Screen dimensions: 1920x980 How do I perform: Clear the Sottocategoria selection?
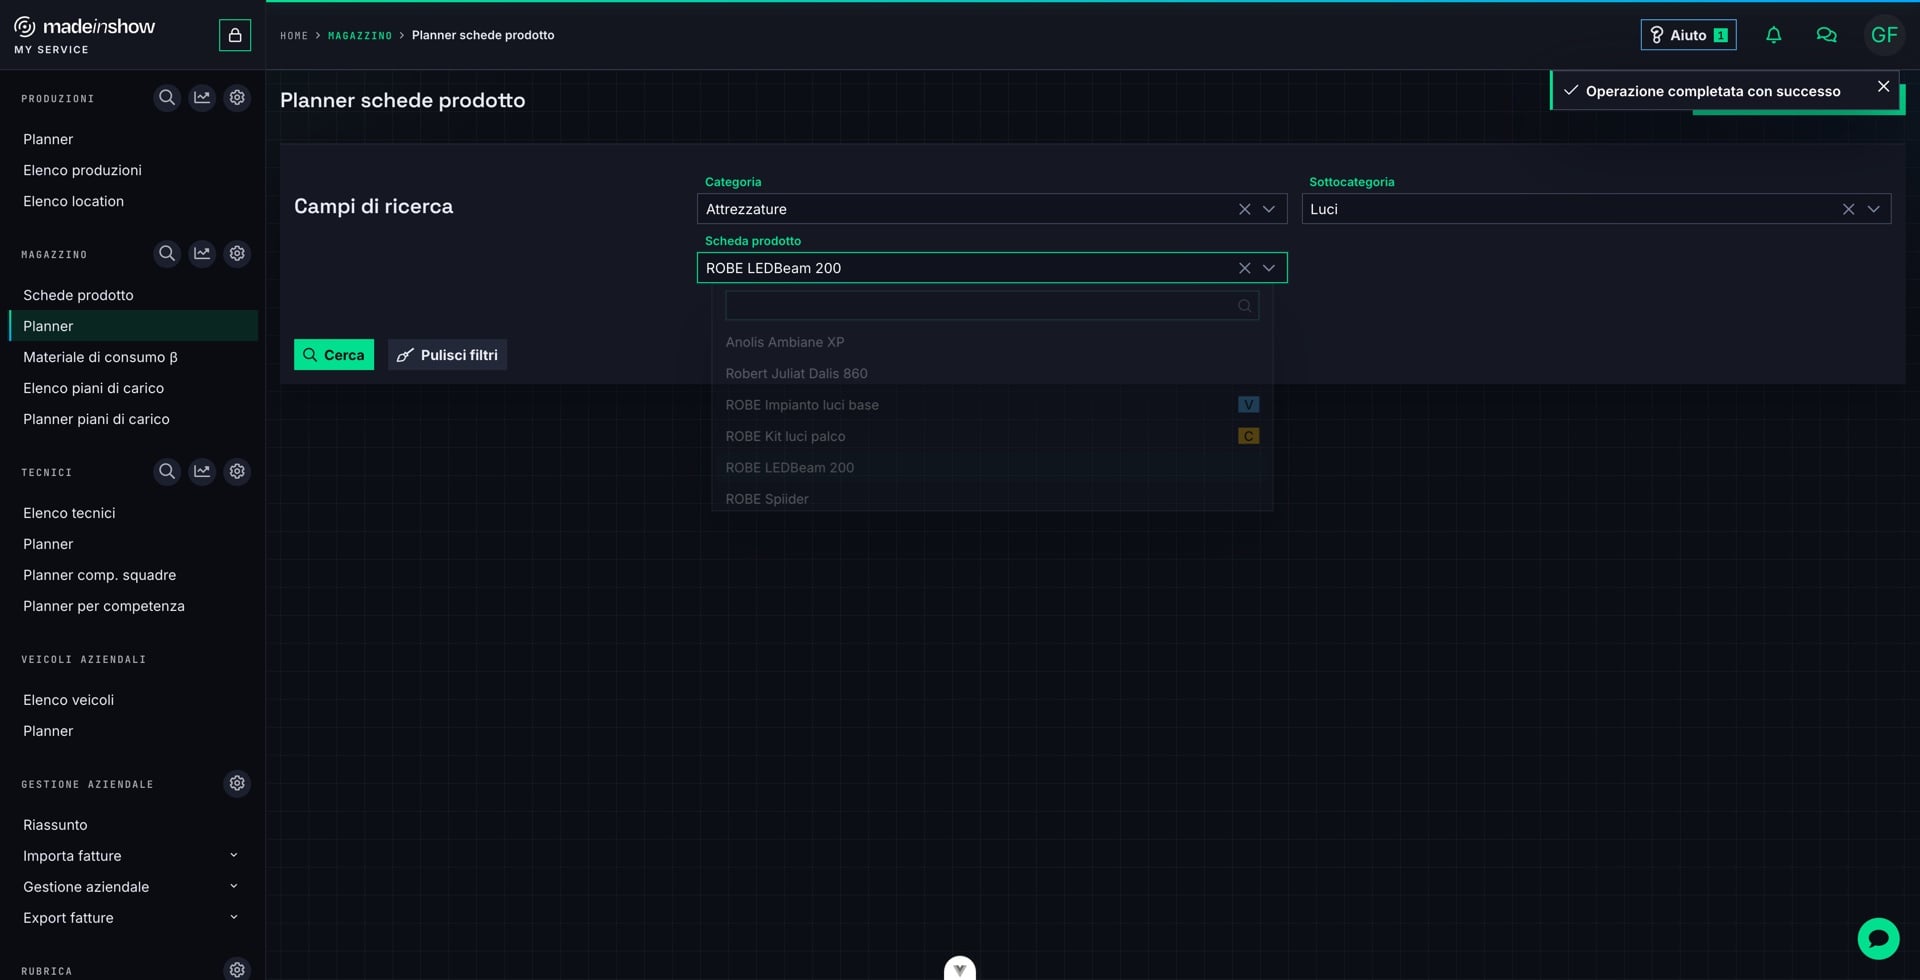click(1848, 209)
